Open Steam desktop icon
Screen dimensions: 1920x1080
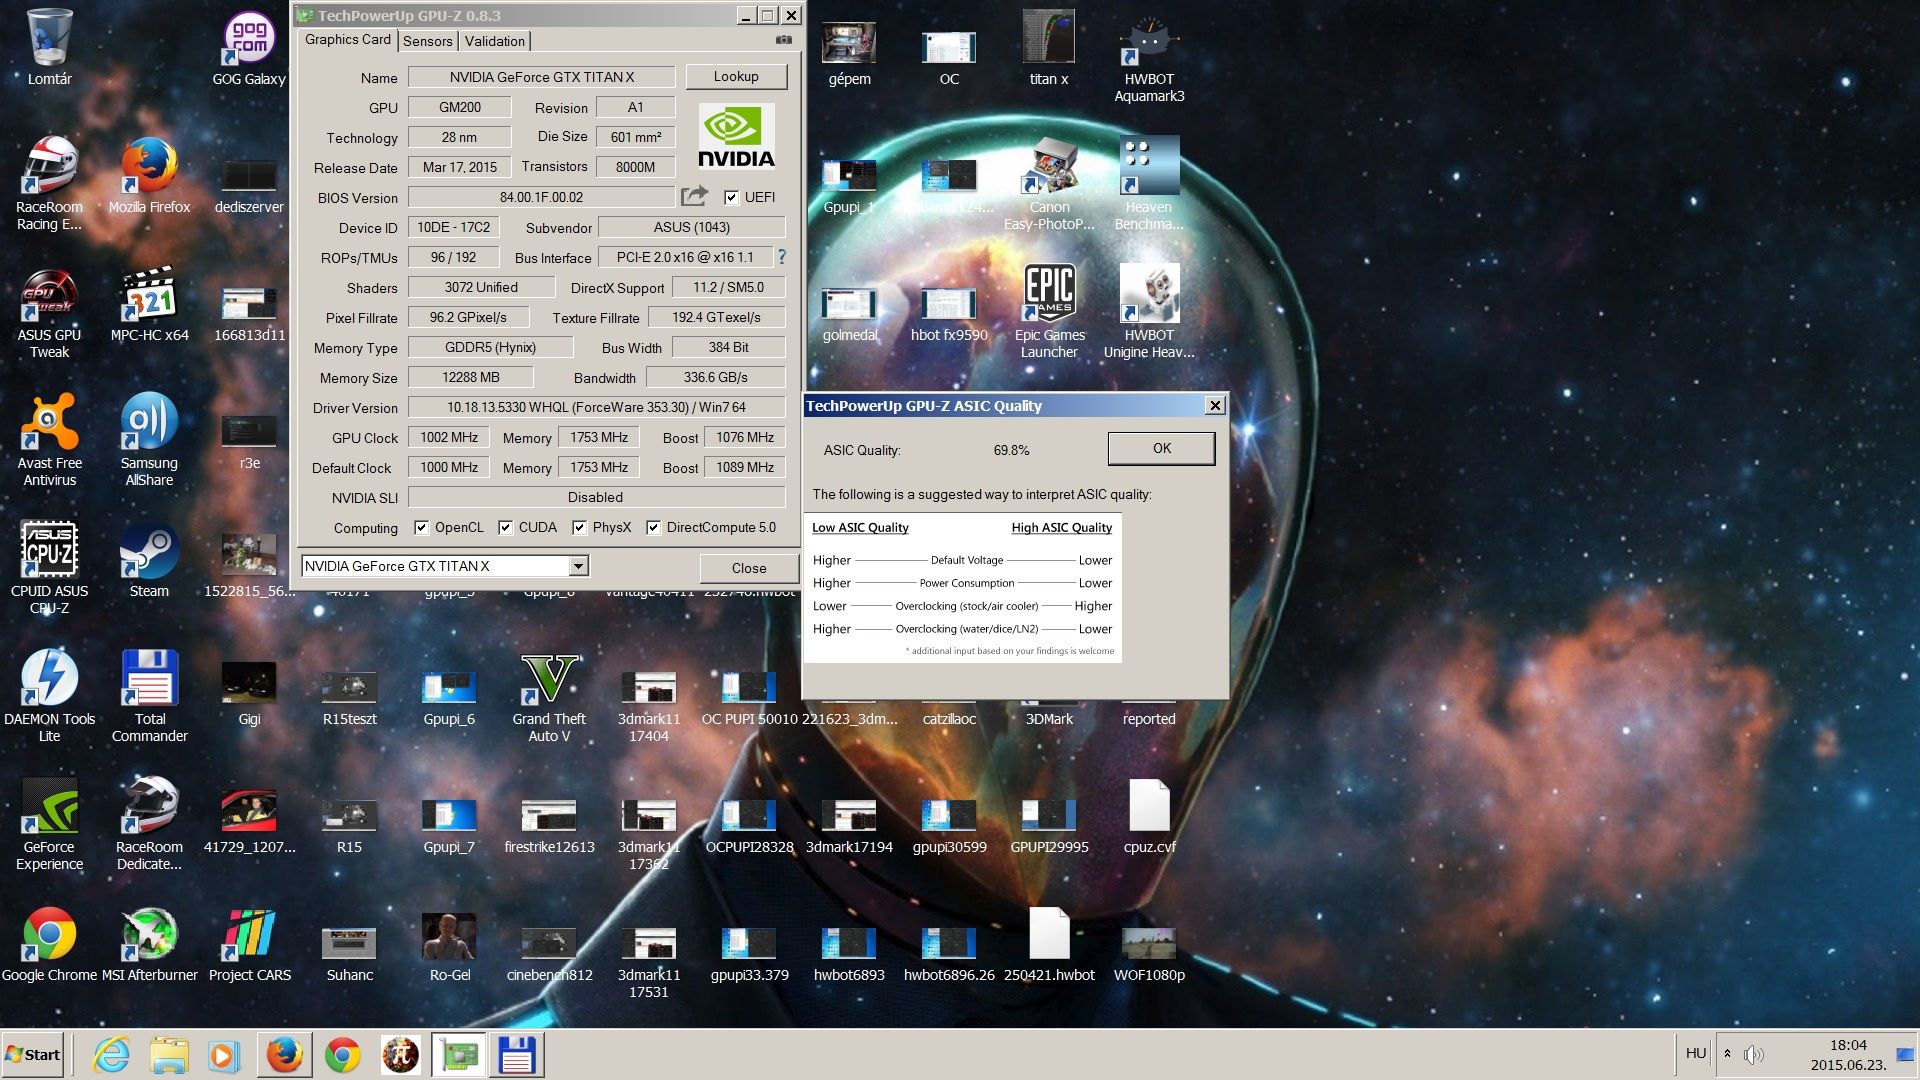tap(149, 559)
